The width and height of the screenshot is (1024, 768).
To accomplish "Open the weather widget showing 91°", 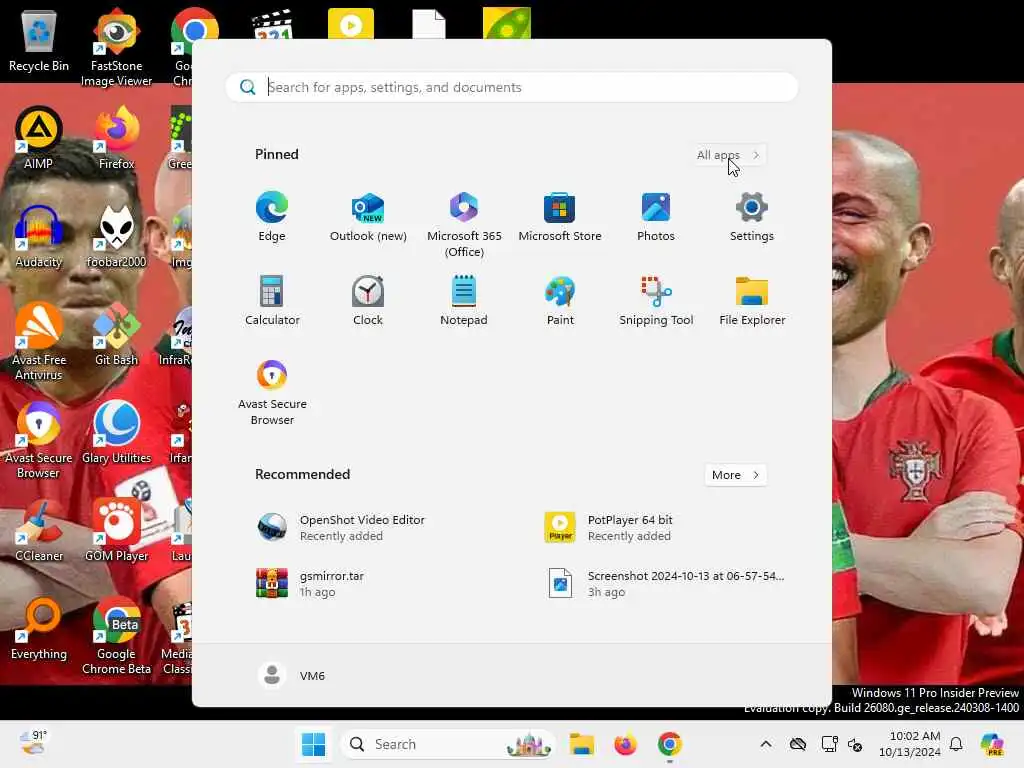I will coord(33,743).
